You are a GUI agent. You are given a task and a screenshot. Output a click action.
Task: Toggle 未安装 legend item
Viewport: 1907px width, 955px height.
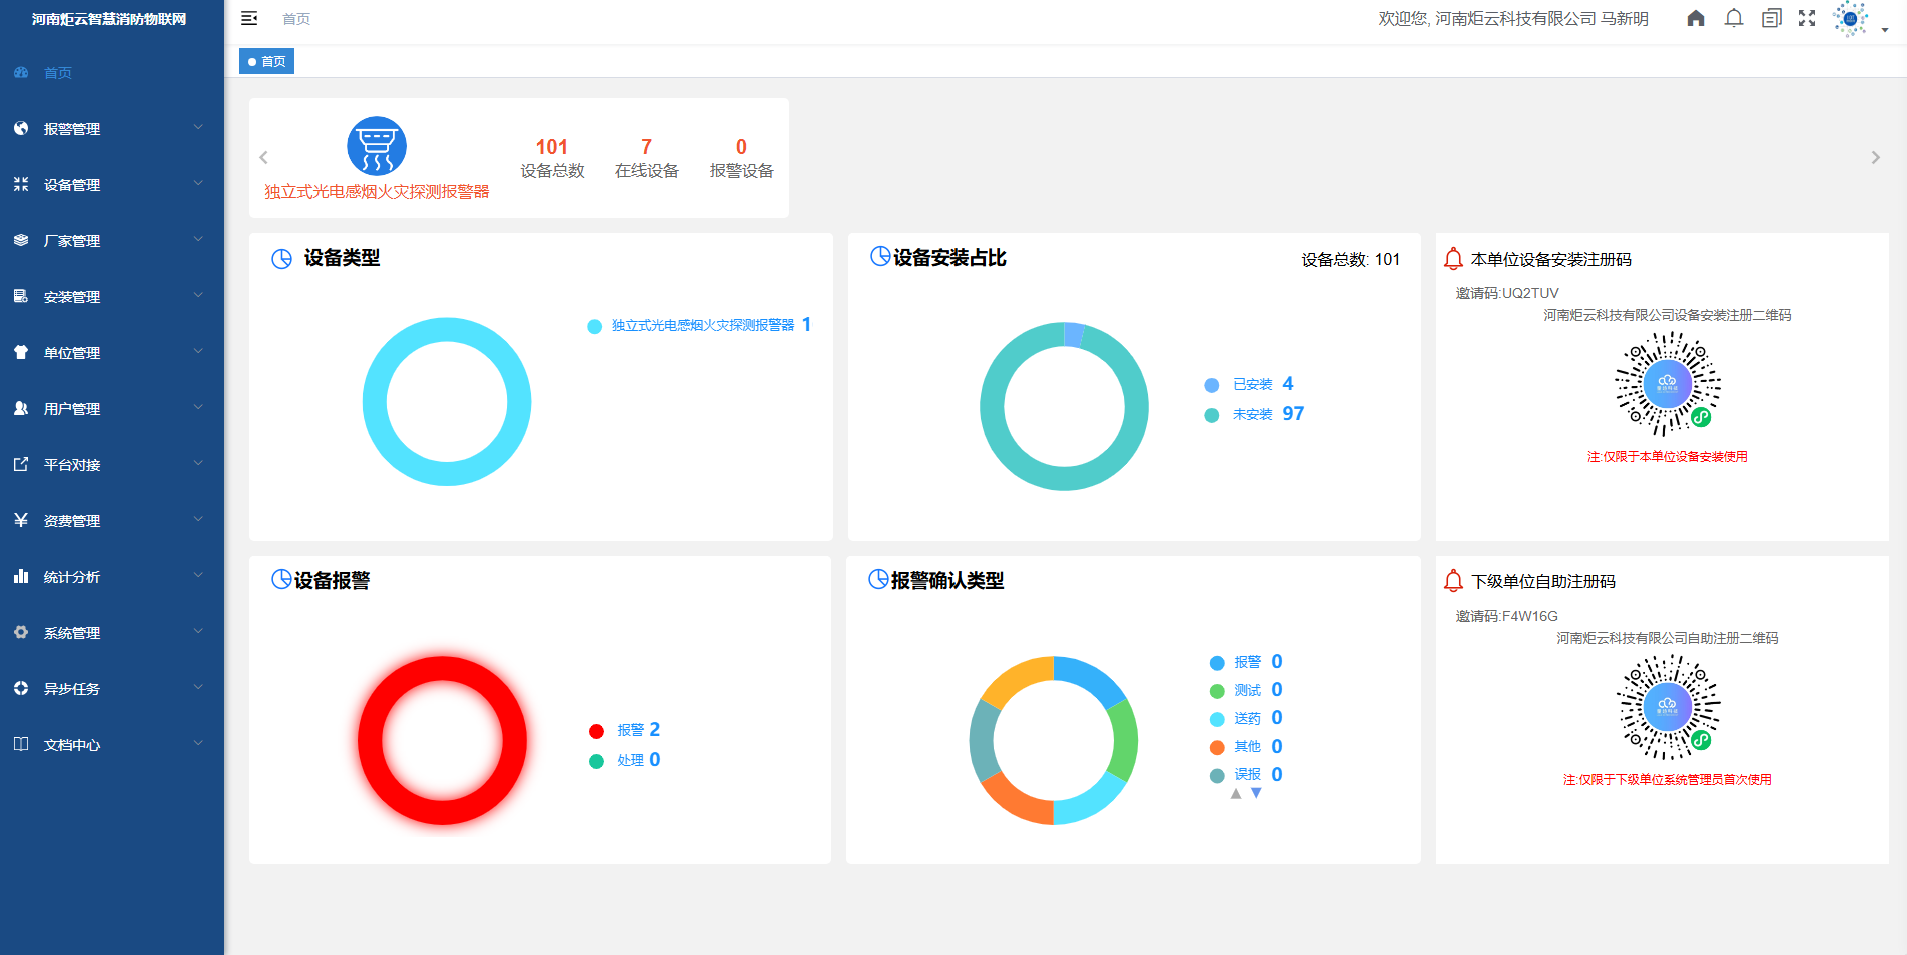coord(1251,415)
